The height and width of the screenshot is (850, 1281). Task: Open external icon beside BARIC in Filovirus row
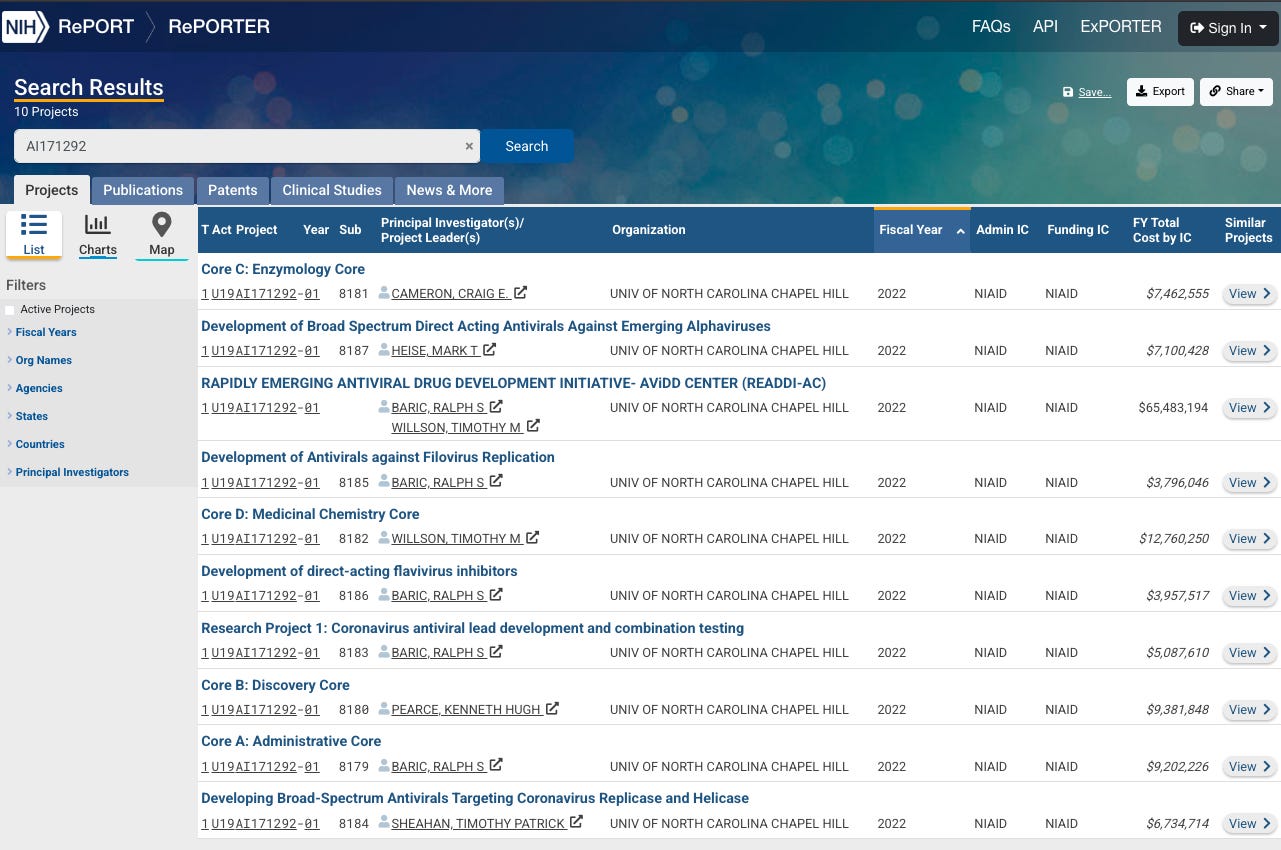pos(496,482)
